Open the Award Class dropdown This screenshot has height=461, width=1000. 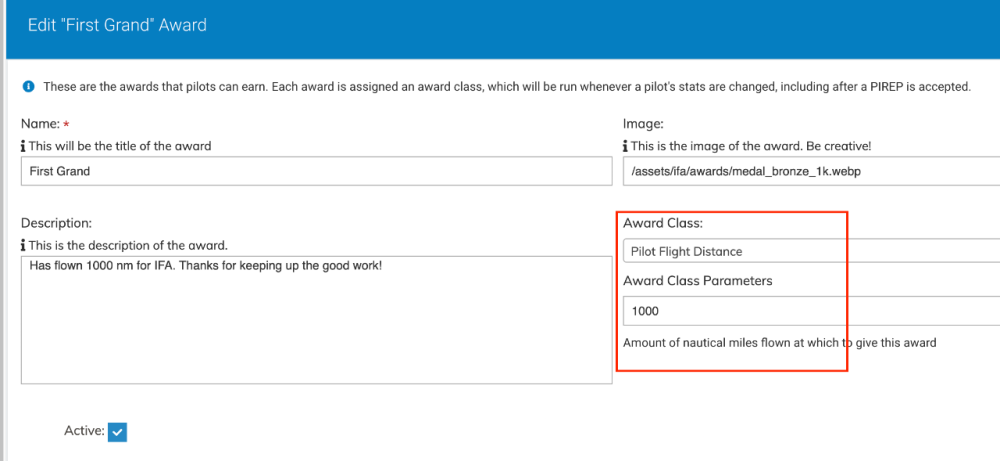[x=810, y=251]
